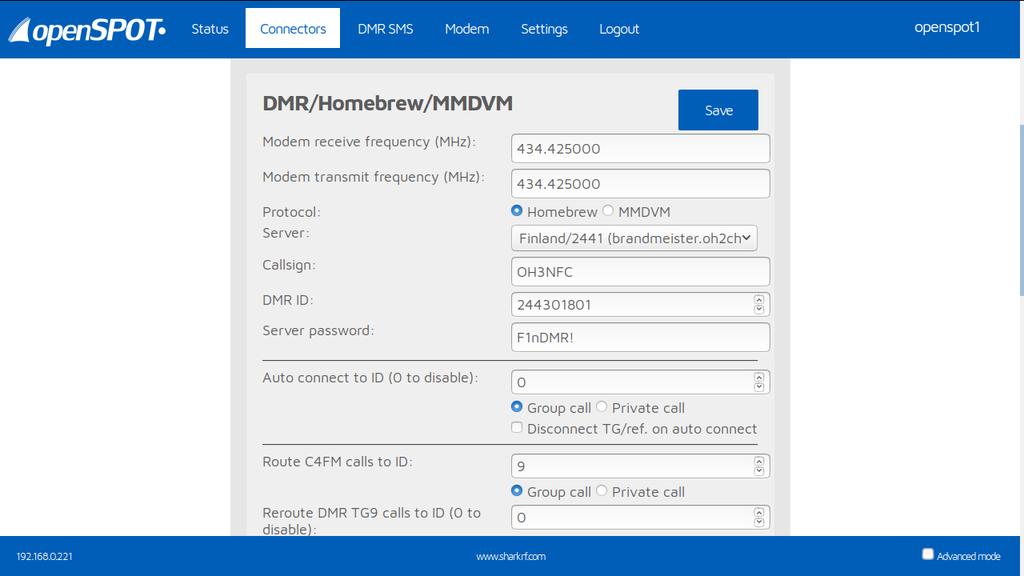Image resolution: width=1024 pixels, height=576 pixels.
Task: Decrement Reroute DMR TG9 stepper down
Action: point(759,522)
